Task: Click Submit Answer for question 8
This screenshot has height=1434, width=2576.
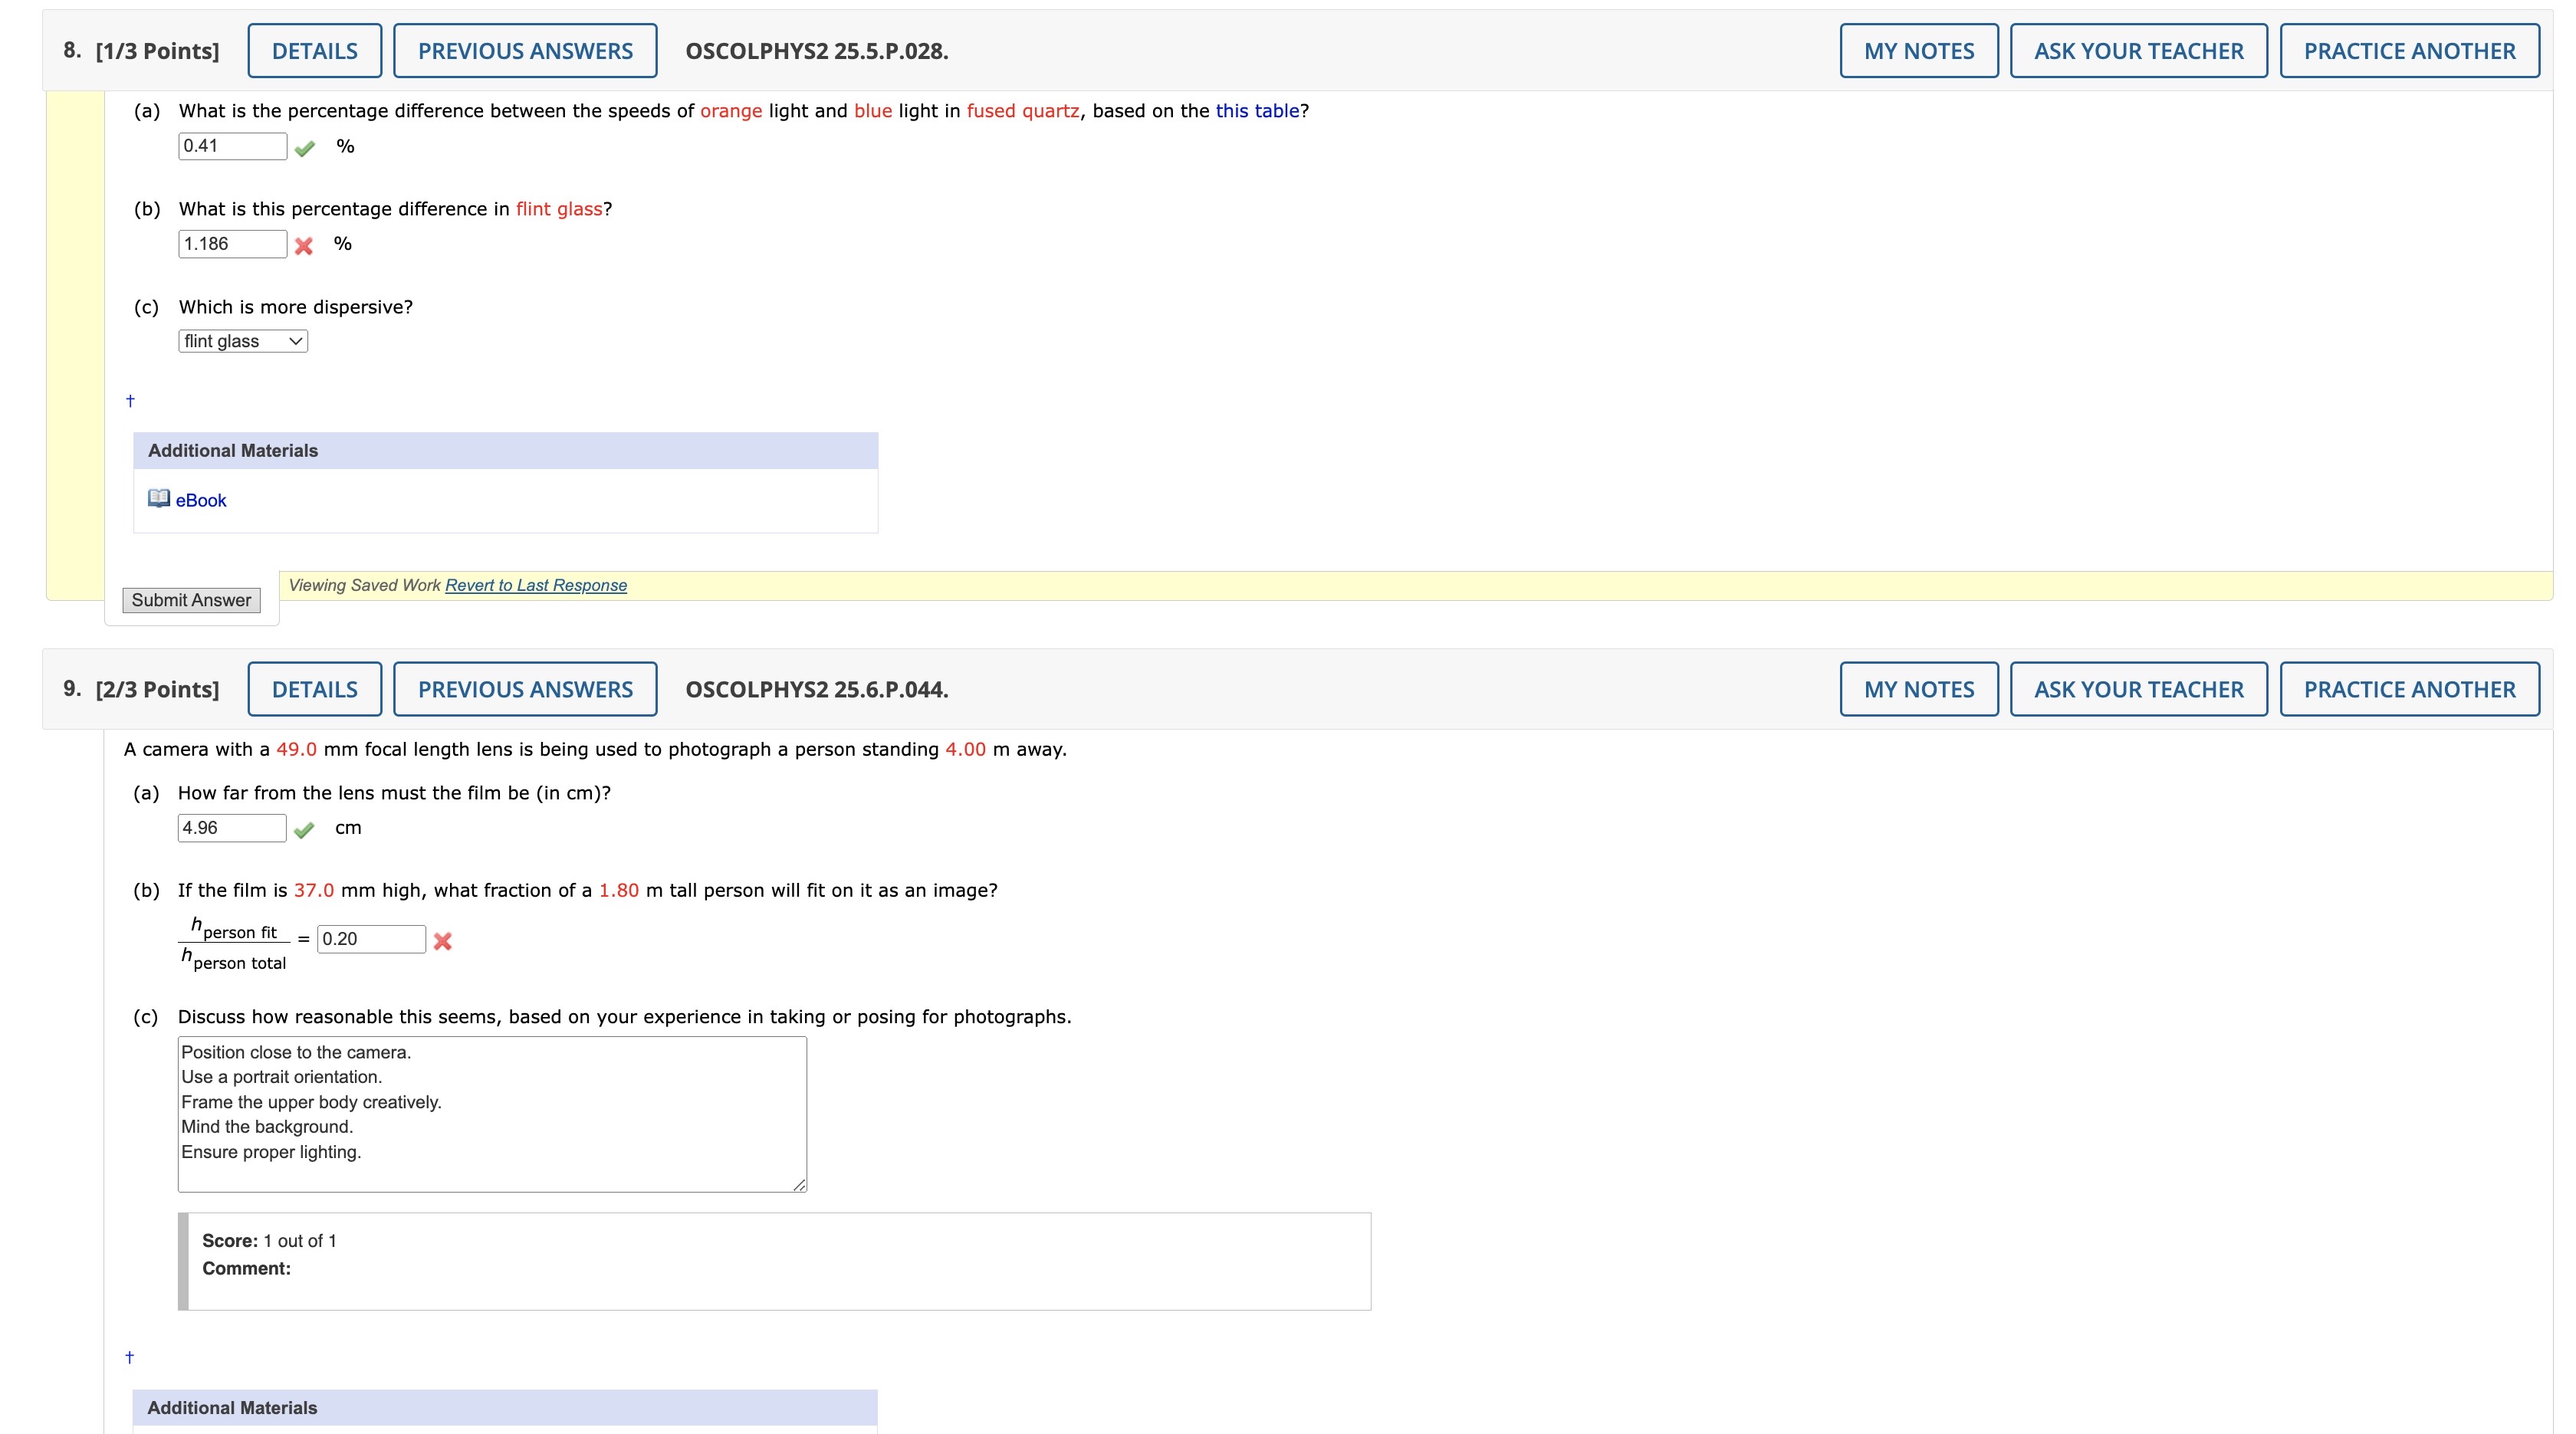Action: tap(190, 599)
